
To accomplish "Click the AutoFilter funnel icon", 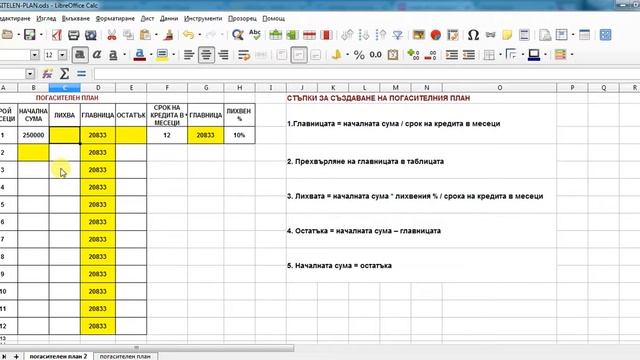I will (x=398, y=35).
